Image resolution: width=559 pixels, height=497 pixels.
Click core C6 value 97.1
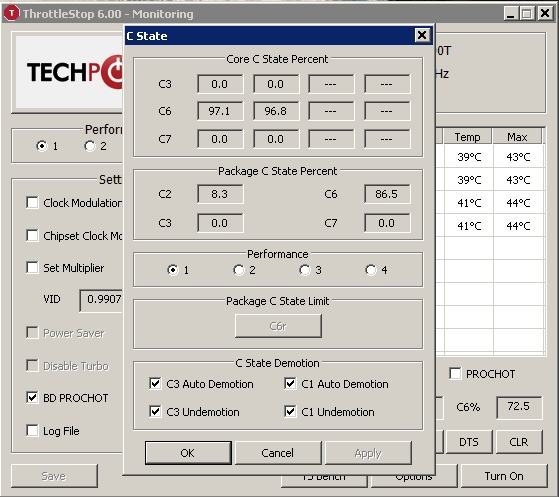(220, 111)
